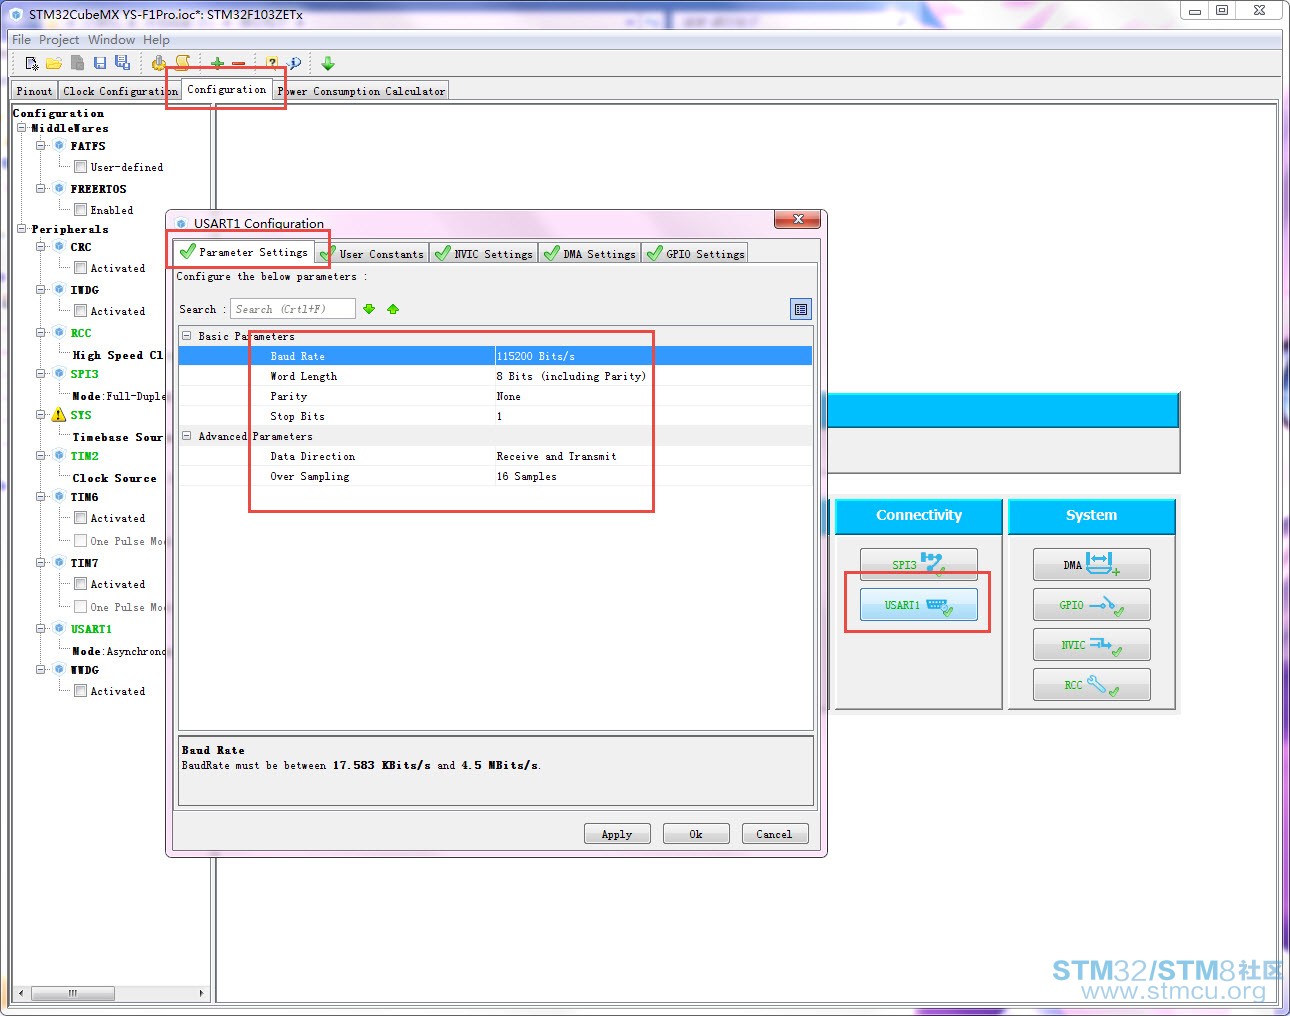This screenshot has width=1290, height=1016.
Task: Open DMA system configuration button
Action: 1091,564
